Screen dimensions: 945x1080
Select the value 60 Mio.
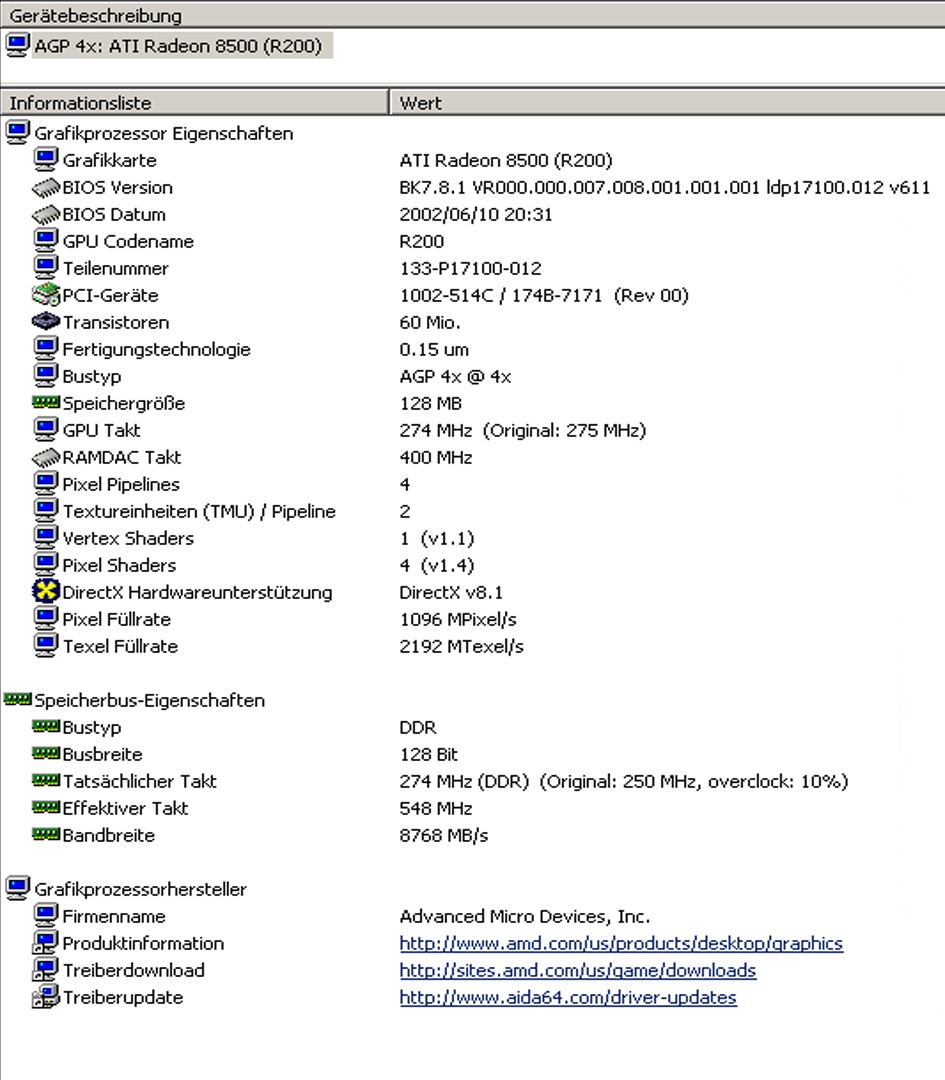(430, 322)
